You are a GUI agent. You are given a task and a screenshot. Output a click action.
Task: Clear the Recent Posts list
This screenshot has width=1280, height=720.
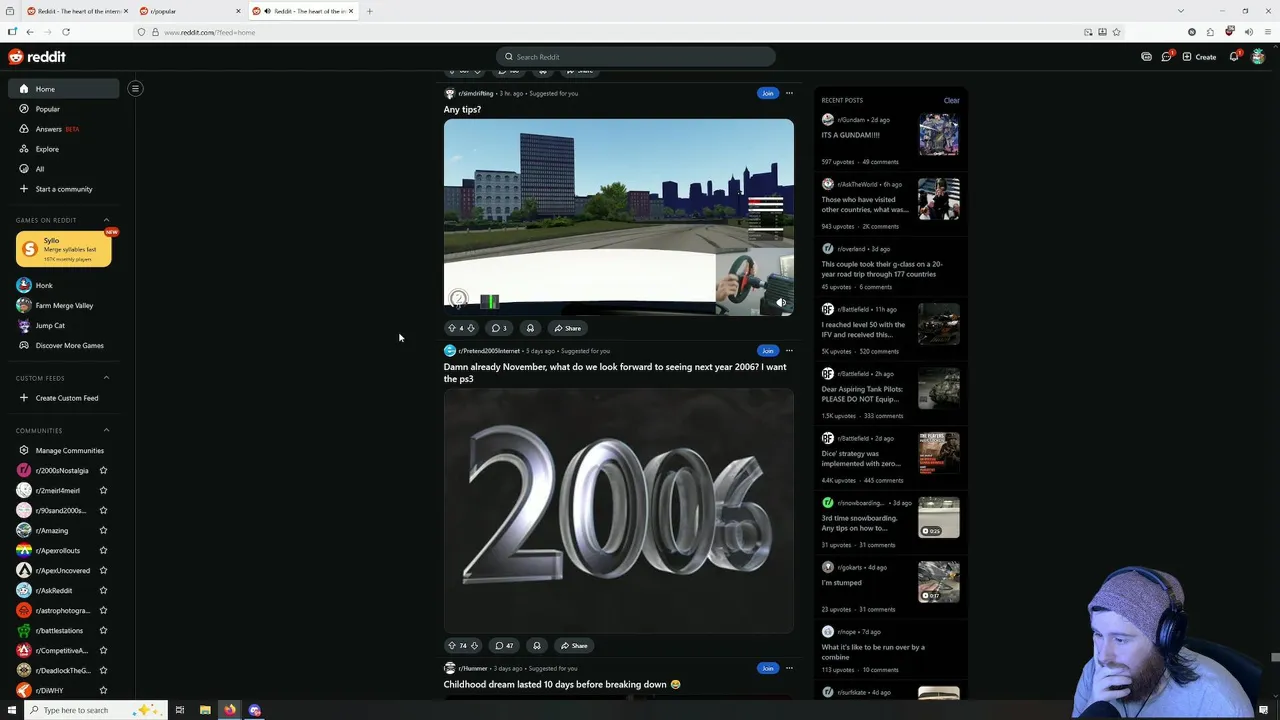click(951, 100)
